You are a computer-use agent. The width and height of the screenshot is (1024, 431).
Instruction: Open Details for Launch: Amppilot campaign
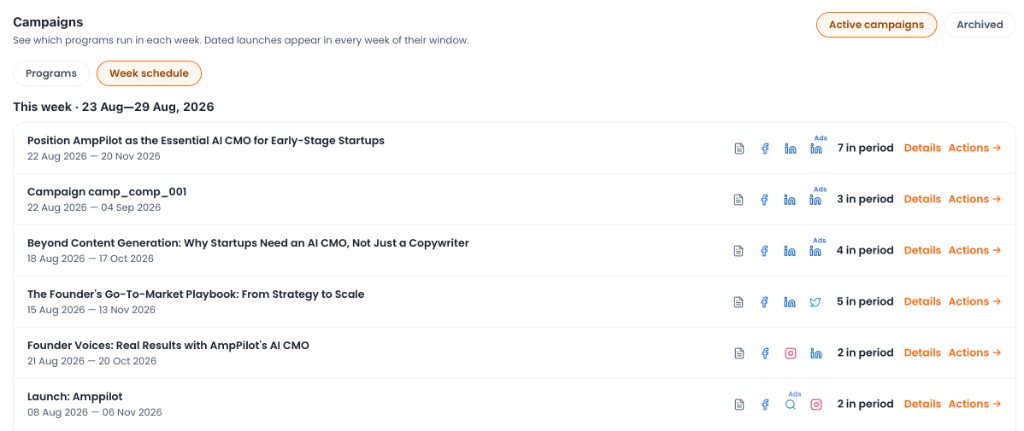click(922, 404)
